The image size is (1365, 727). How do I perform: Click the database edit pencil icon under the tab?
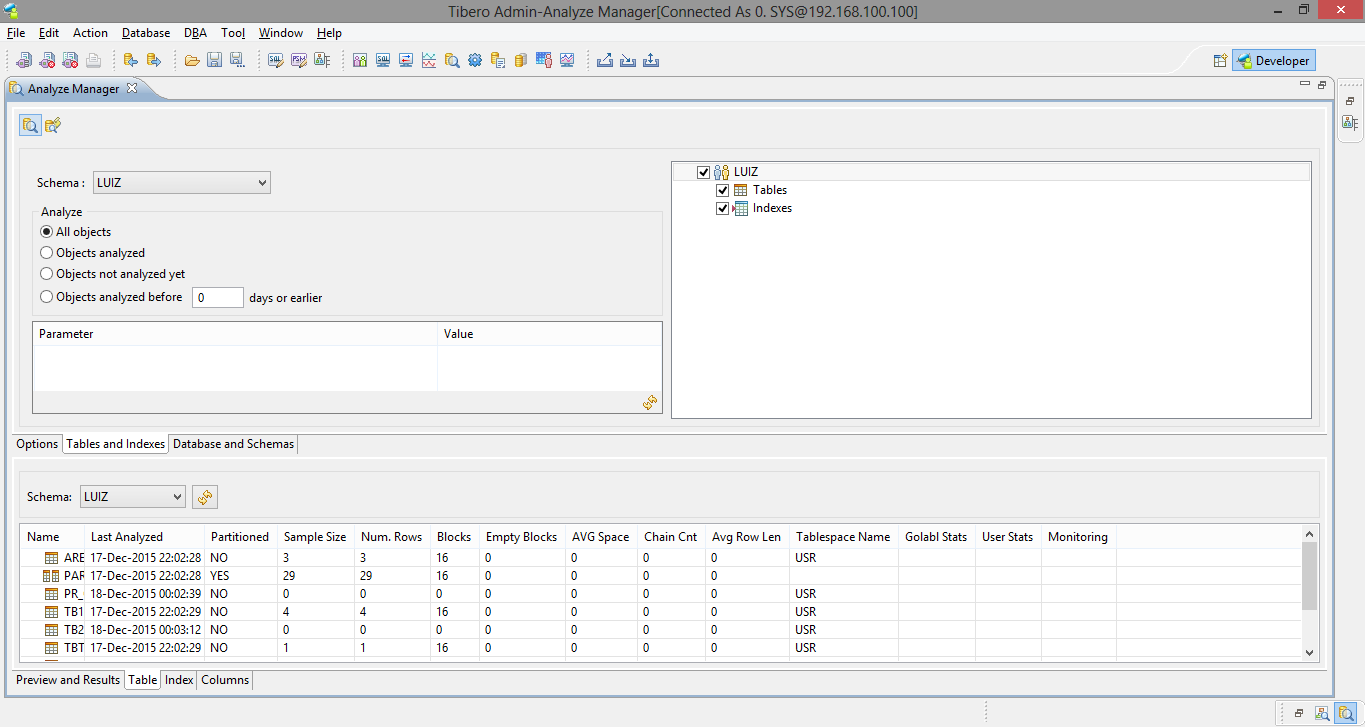[x=53, y=125]
